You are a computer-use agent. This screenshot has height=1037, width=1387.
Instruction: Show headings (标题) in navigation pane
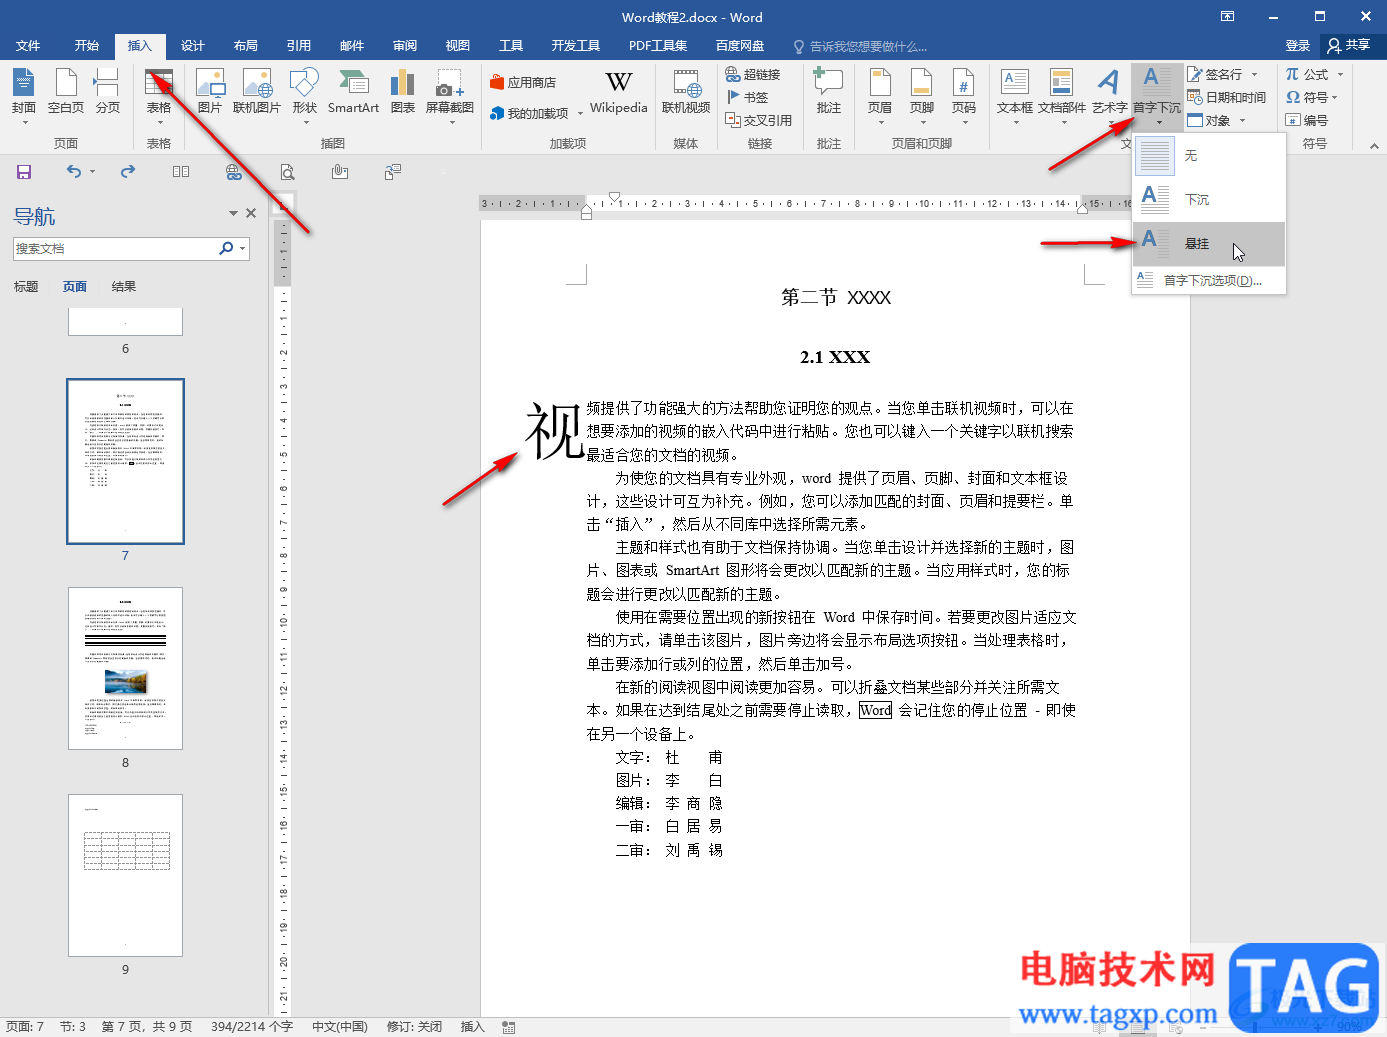[26, 287]
